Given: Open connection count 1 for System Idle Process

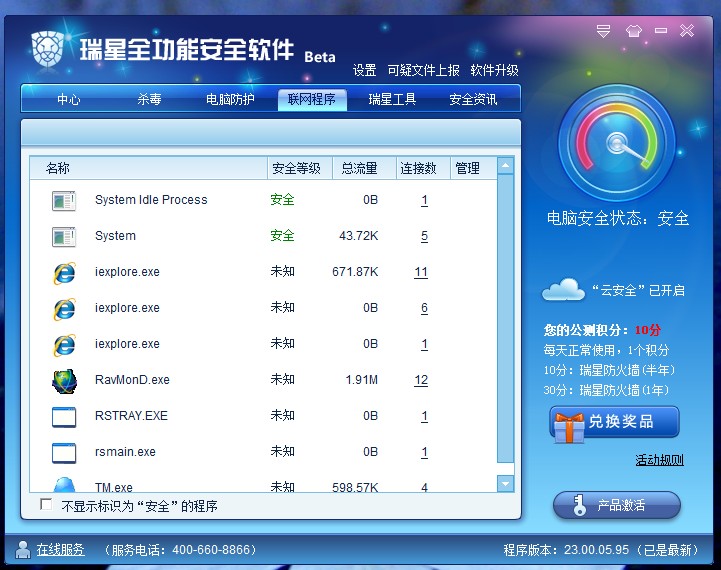Looking at the screenshot, I should (424, 200).
